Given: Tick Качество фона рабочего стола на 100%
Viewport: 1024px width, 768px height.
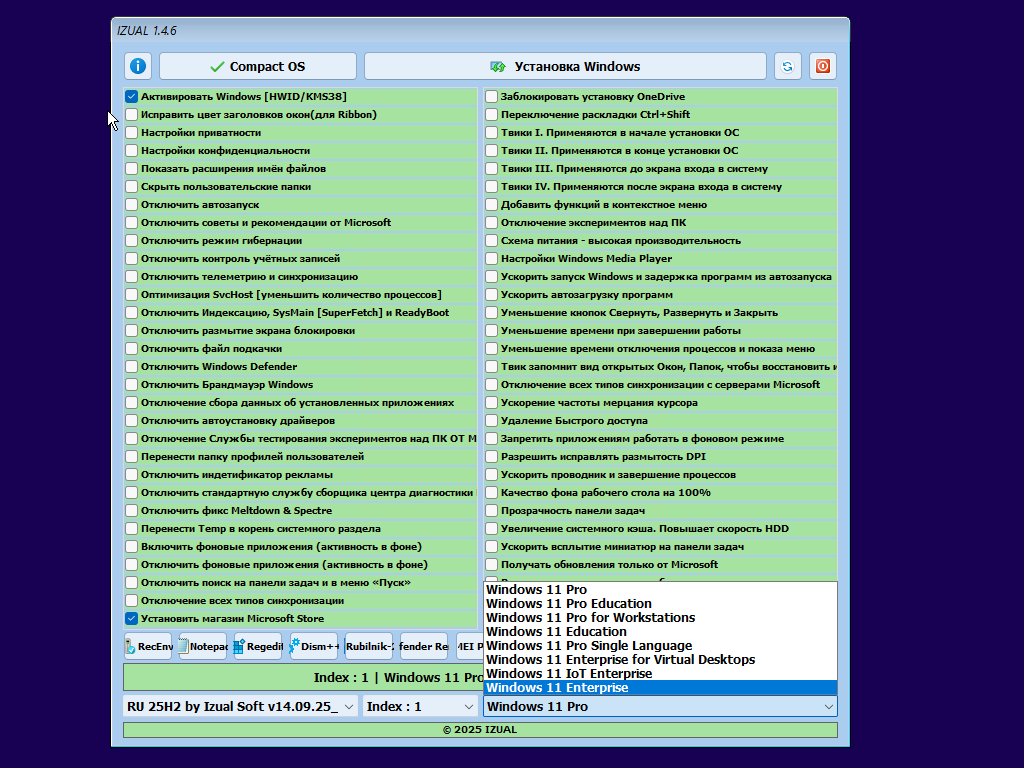Looking at the screenshot, I should click(x=492, y=492).
